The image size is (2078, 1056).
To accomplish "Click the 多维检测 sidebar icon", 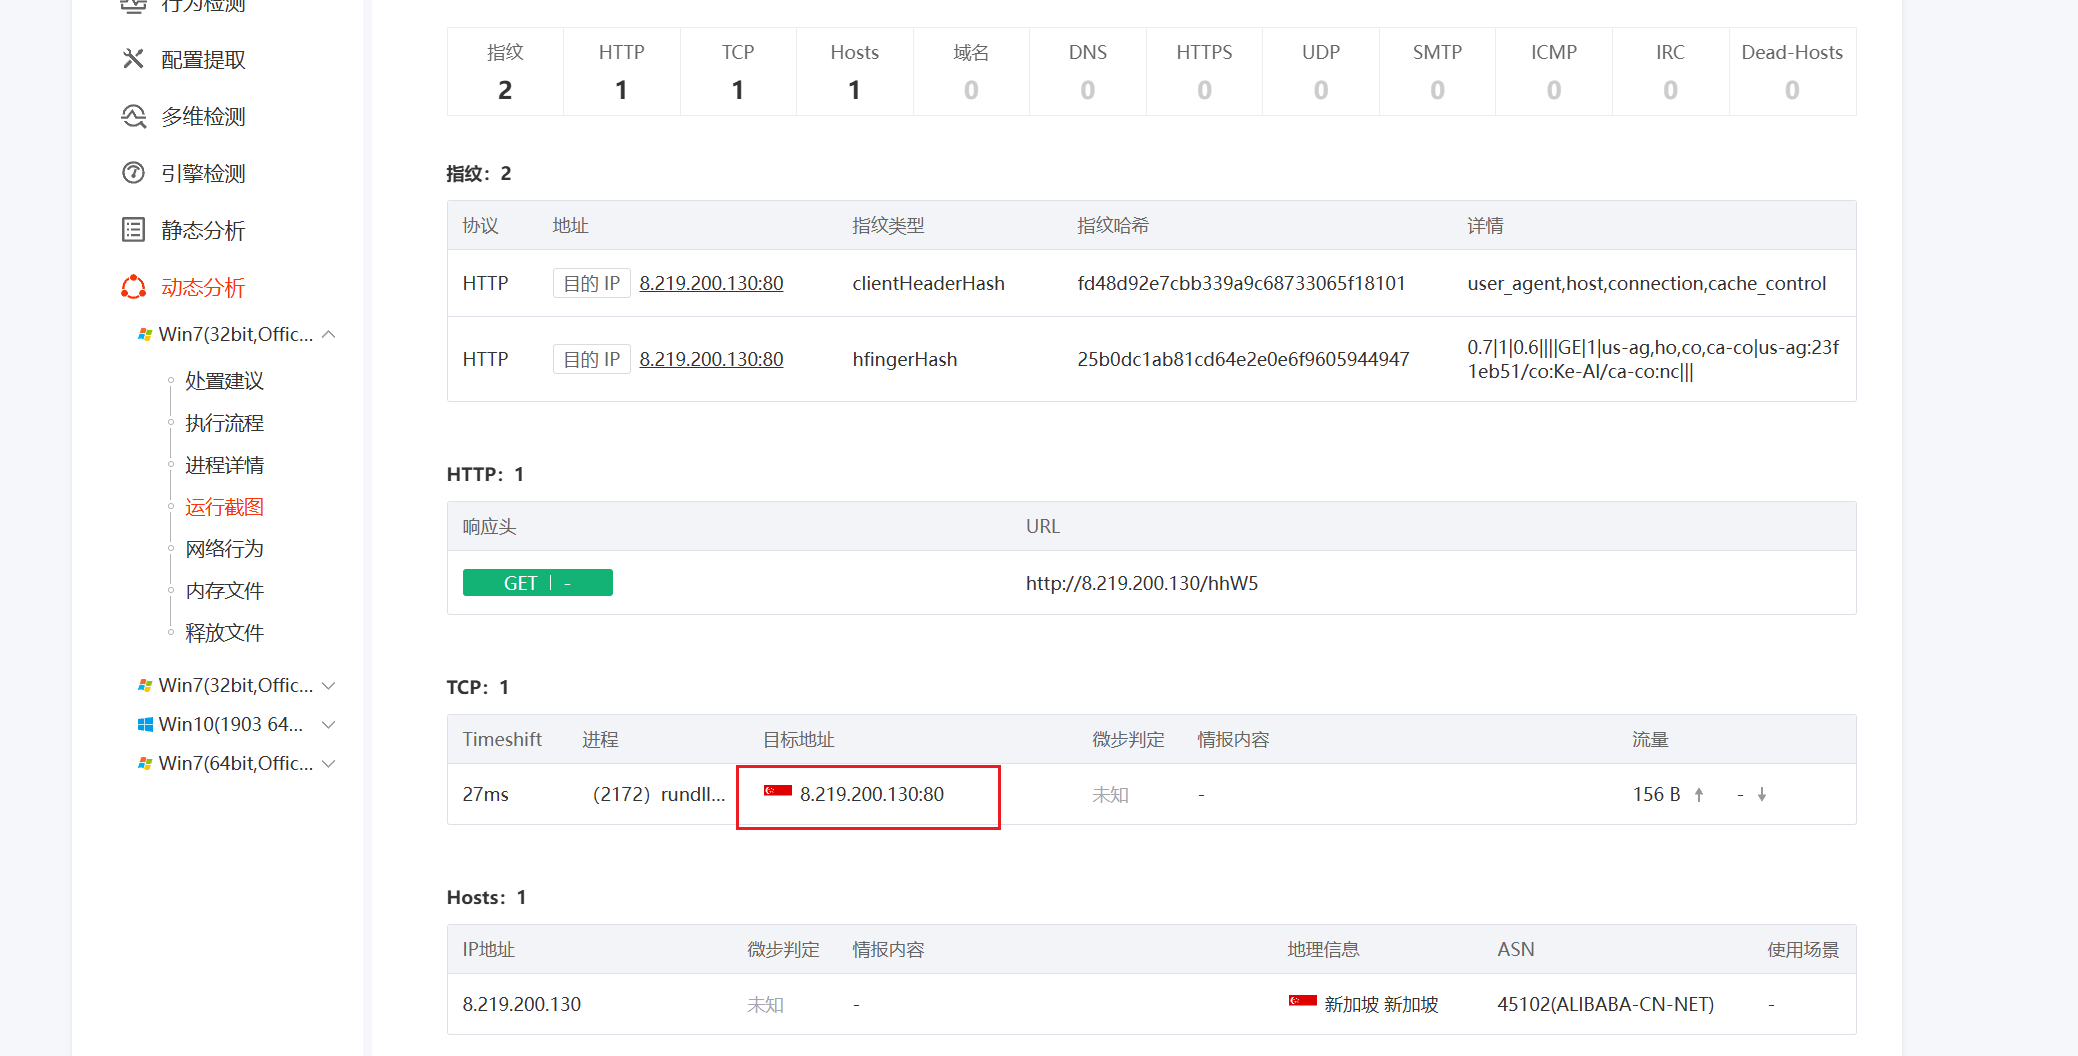I will coord(133,116).
